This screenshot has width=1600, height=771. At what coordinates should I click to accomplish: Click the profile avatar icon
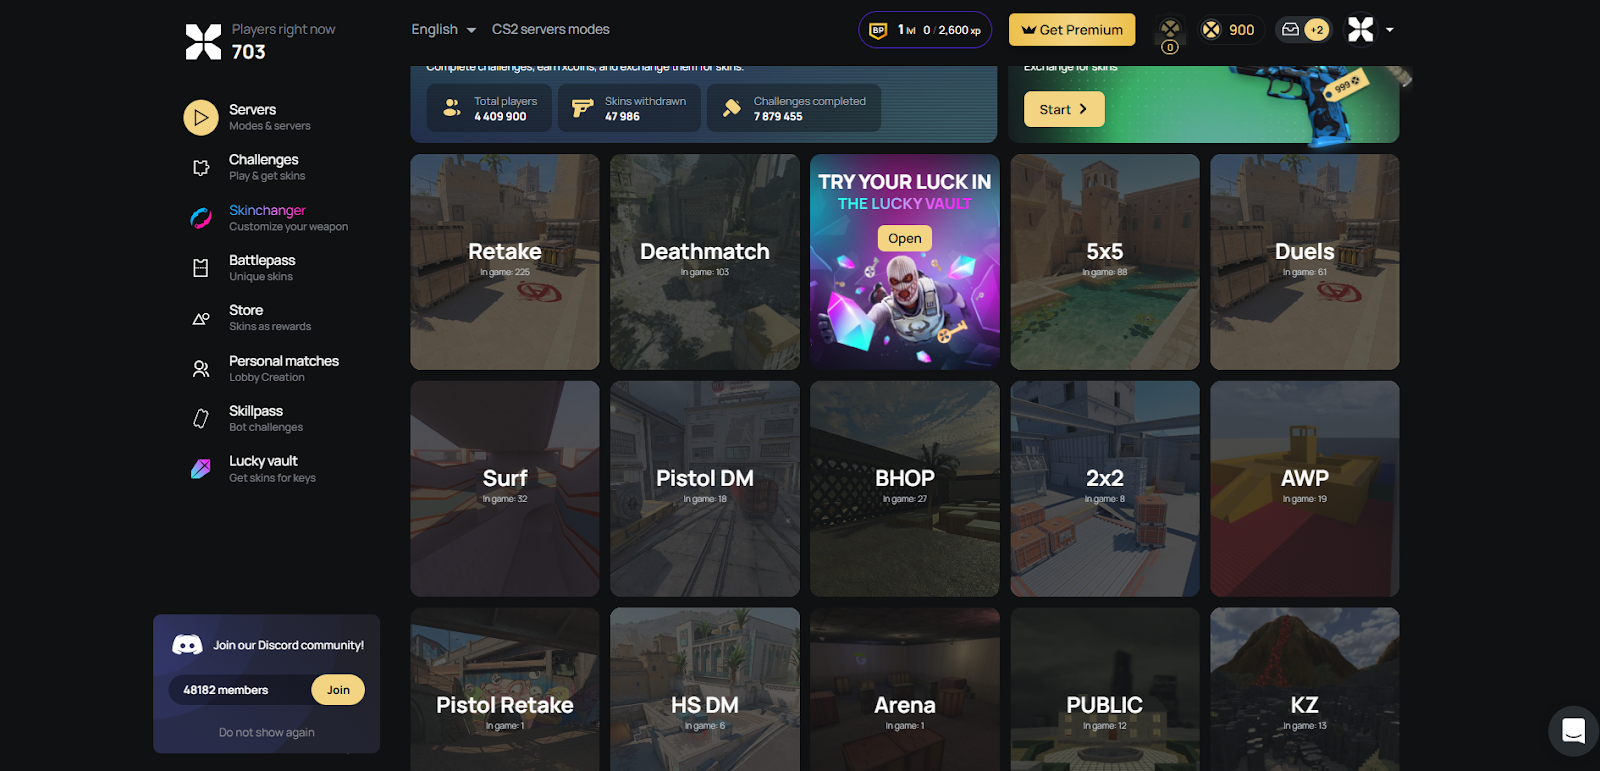click(x=1361, y=30)
